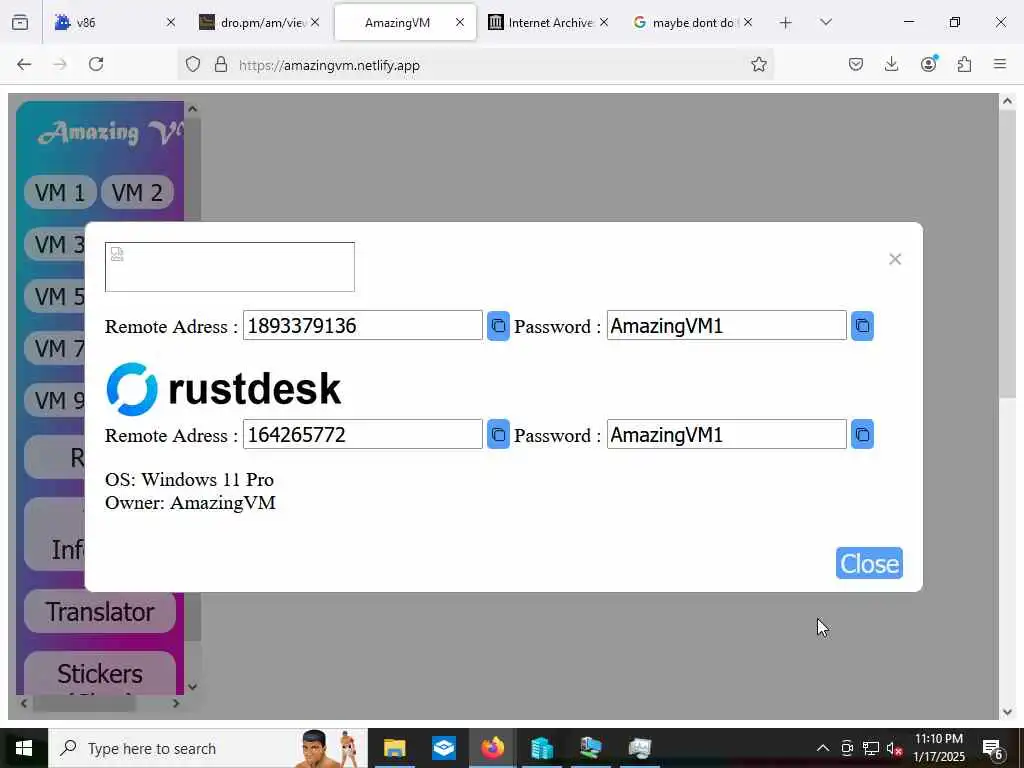The height and width of the screenshot is (768, 1024).
Task: Open the Downloads panel
Action: tap(891, 64)
